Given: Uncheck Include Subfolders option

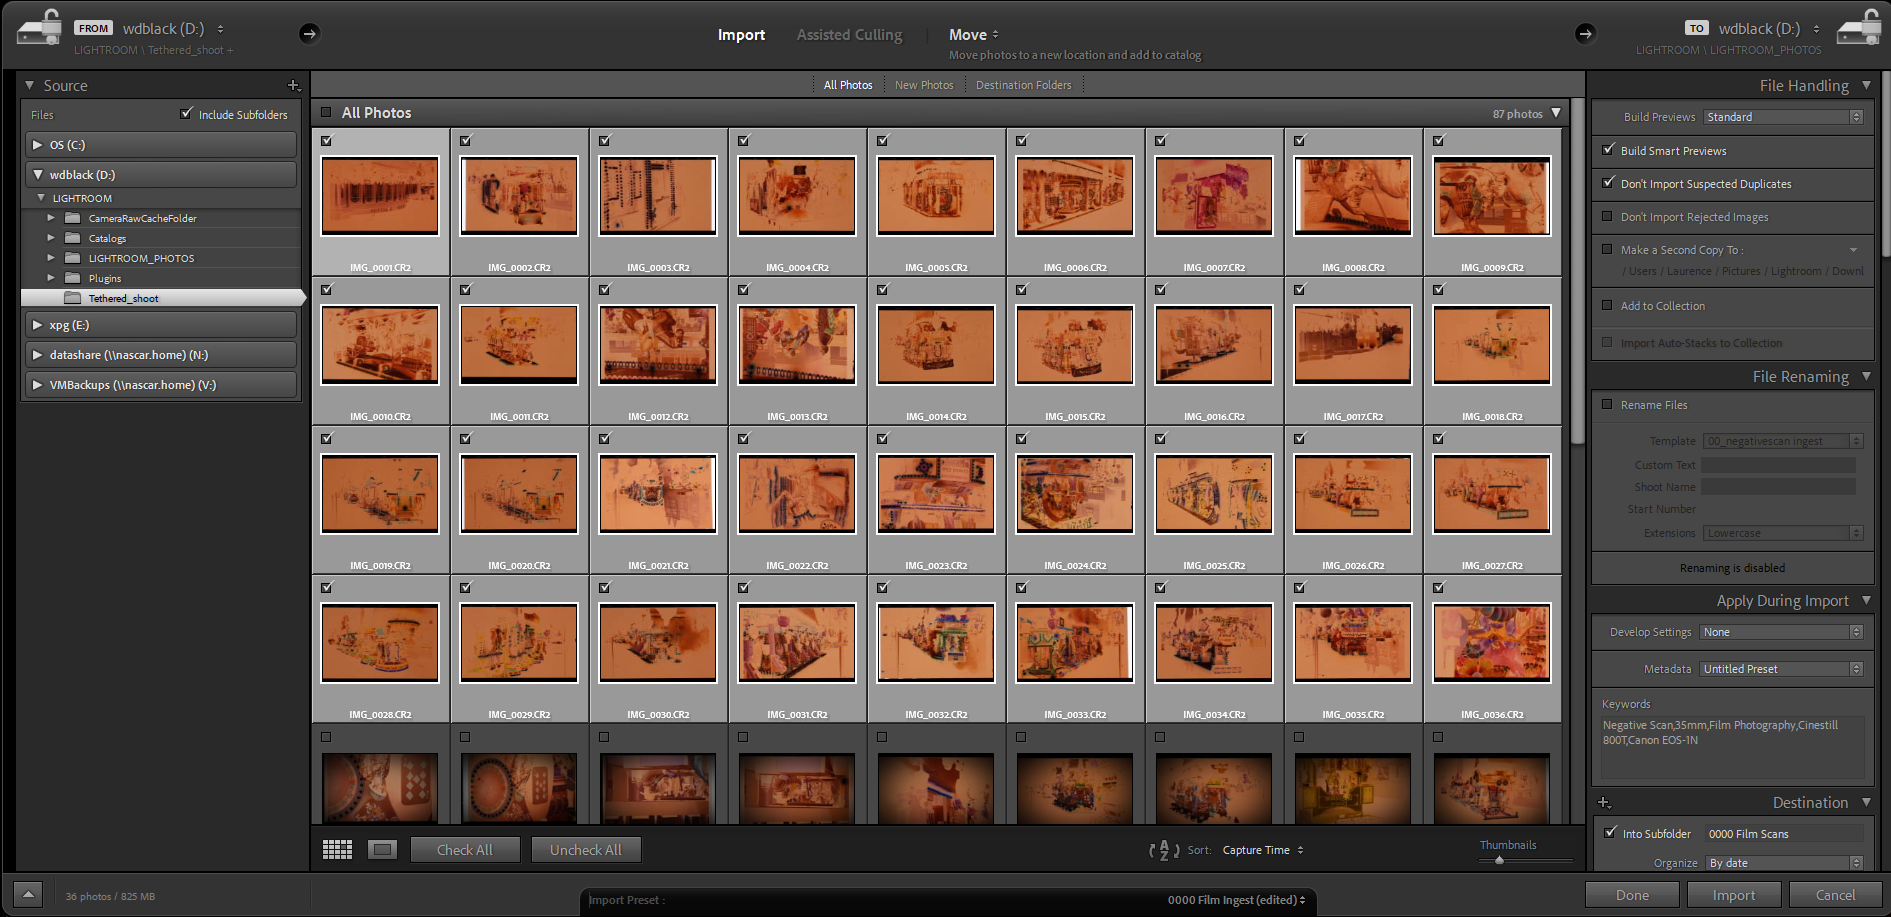Looking at the screenshot, I should (186, 114).
